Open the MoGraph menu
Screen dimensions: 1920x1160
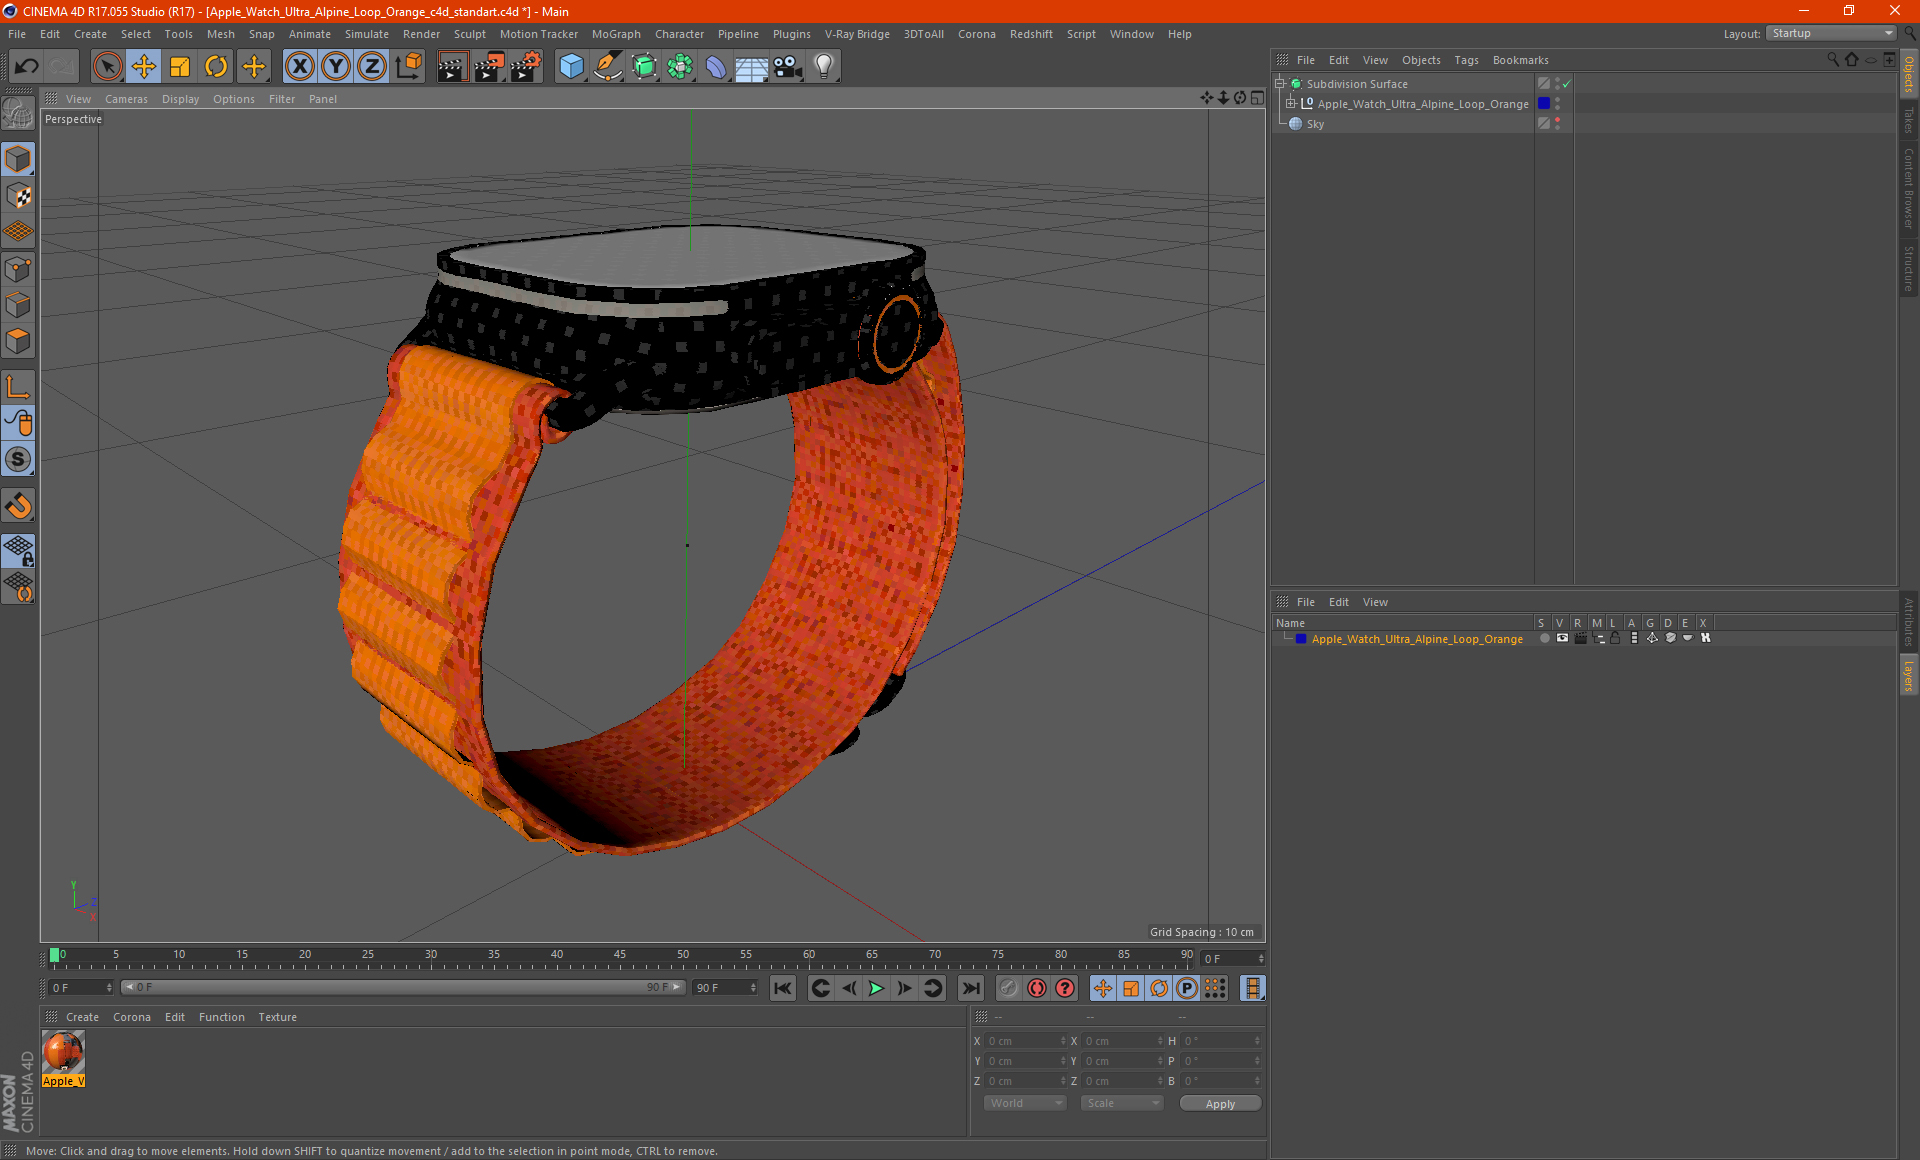(616, 34)
